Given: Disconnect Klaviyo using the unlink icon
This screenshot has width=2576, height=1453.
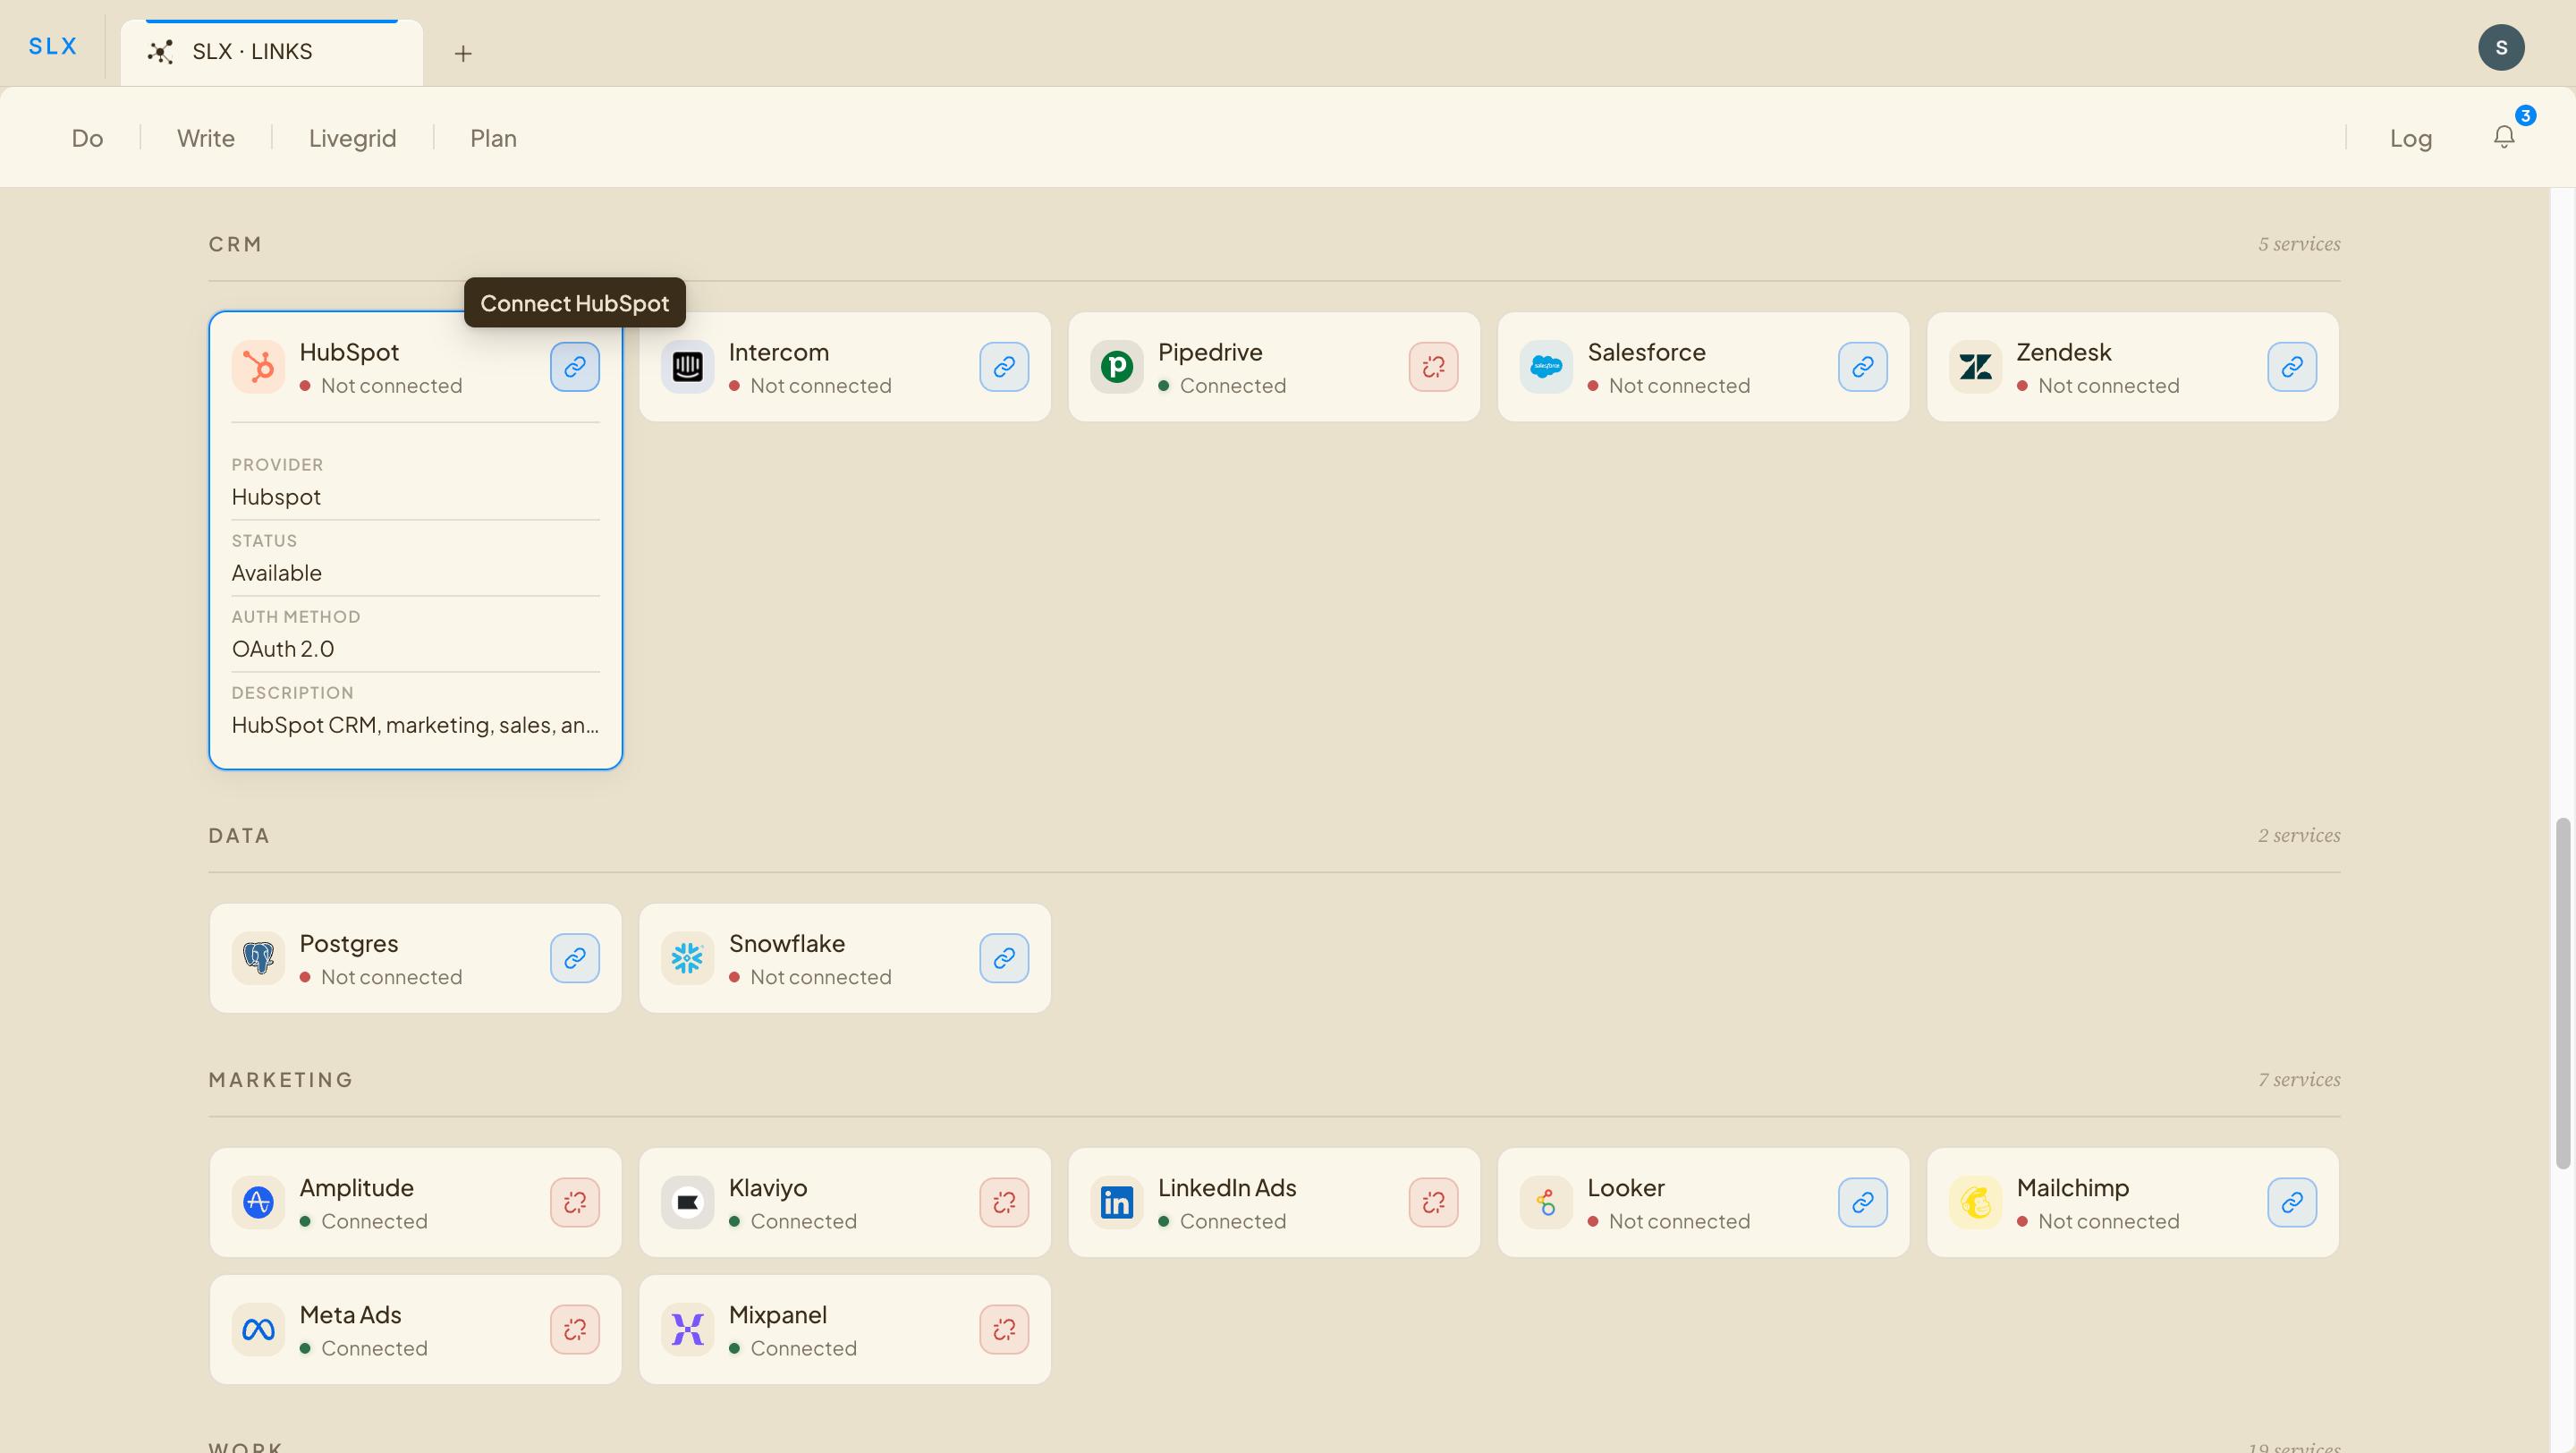Looking at the screenshot, I should (x=1004, y=1202).
